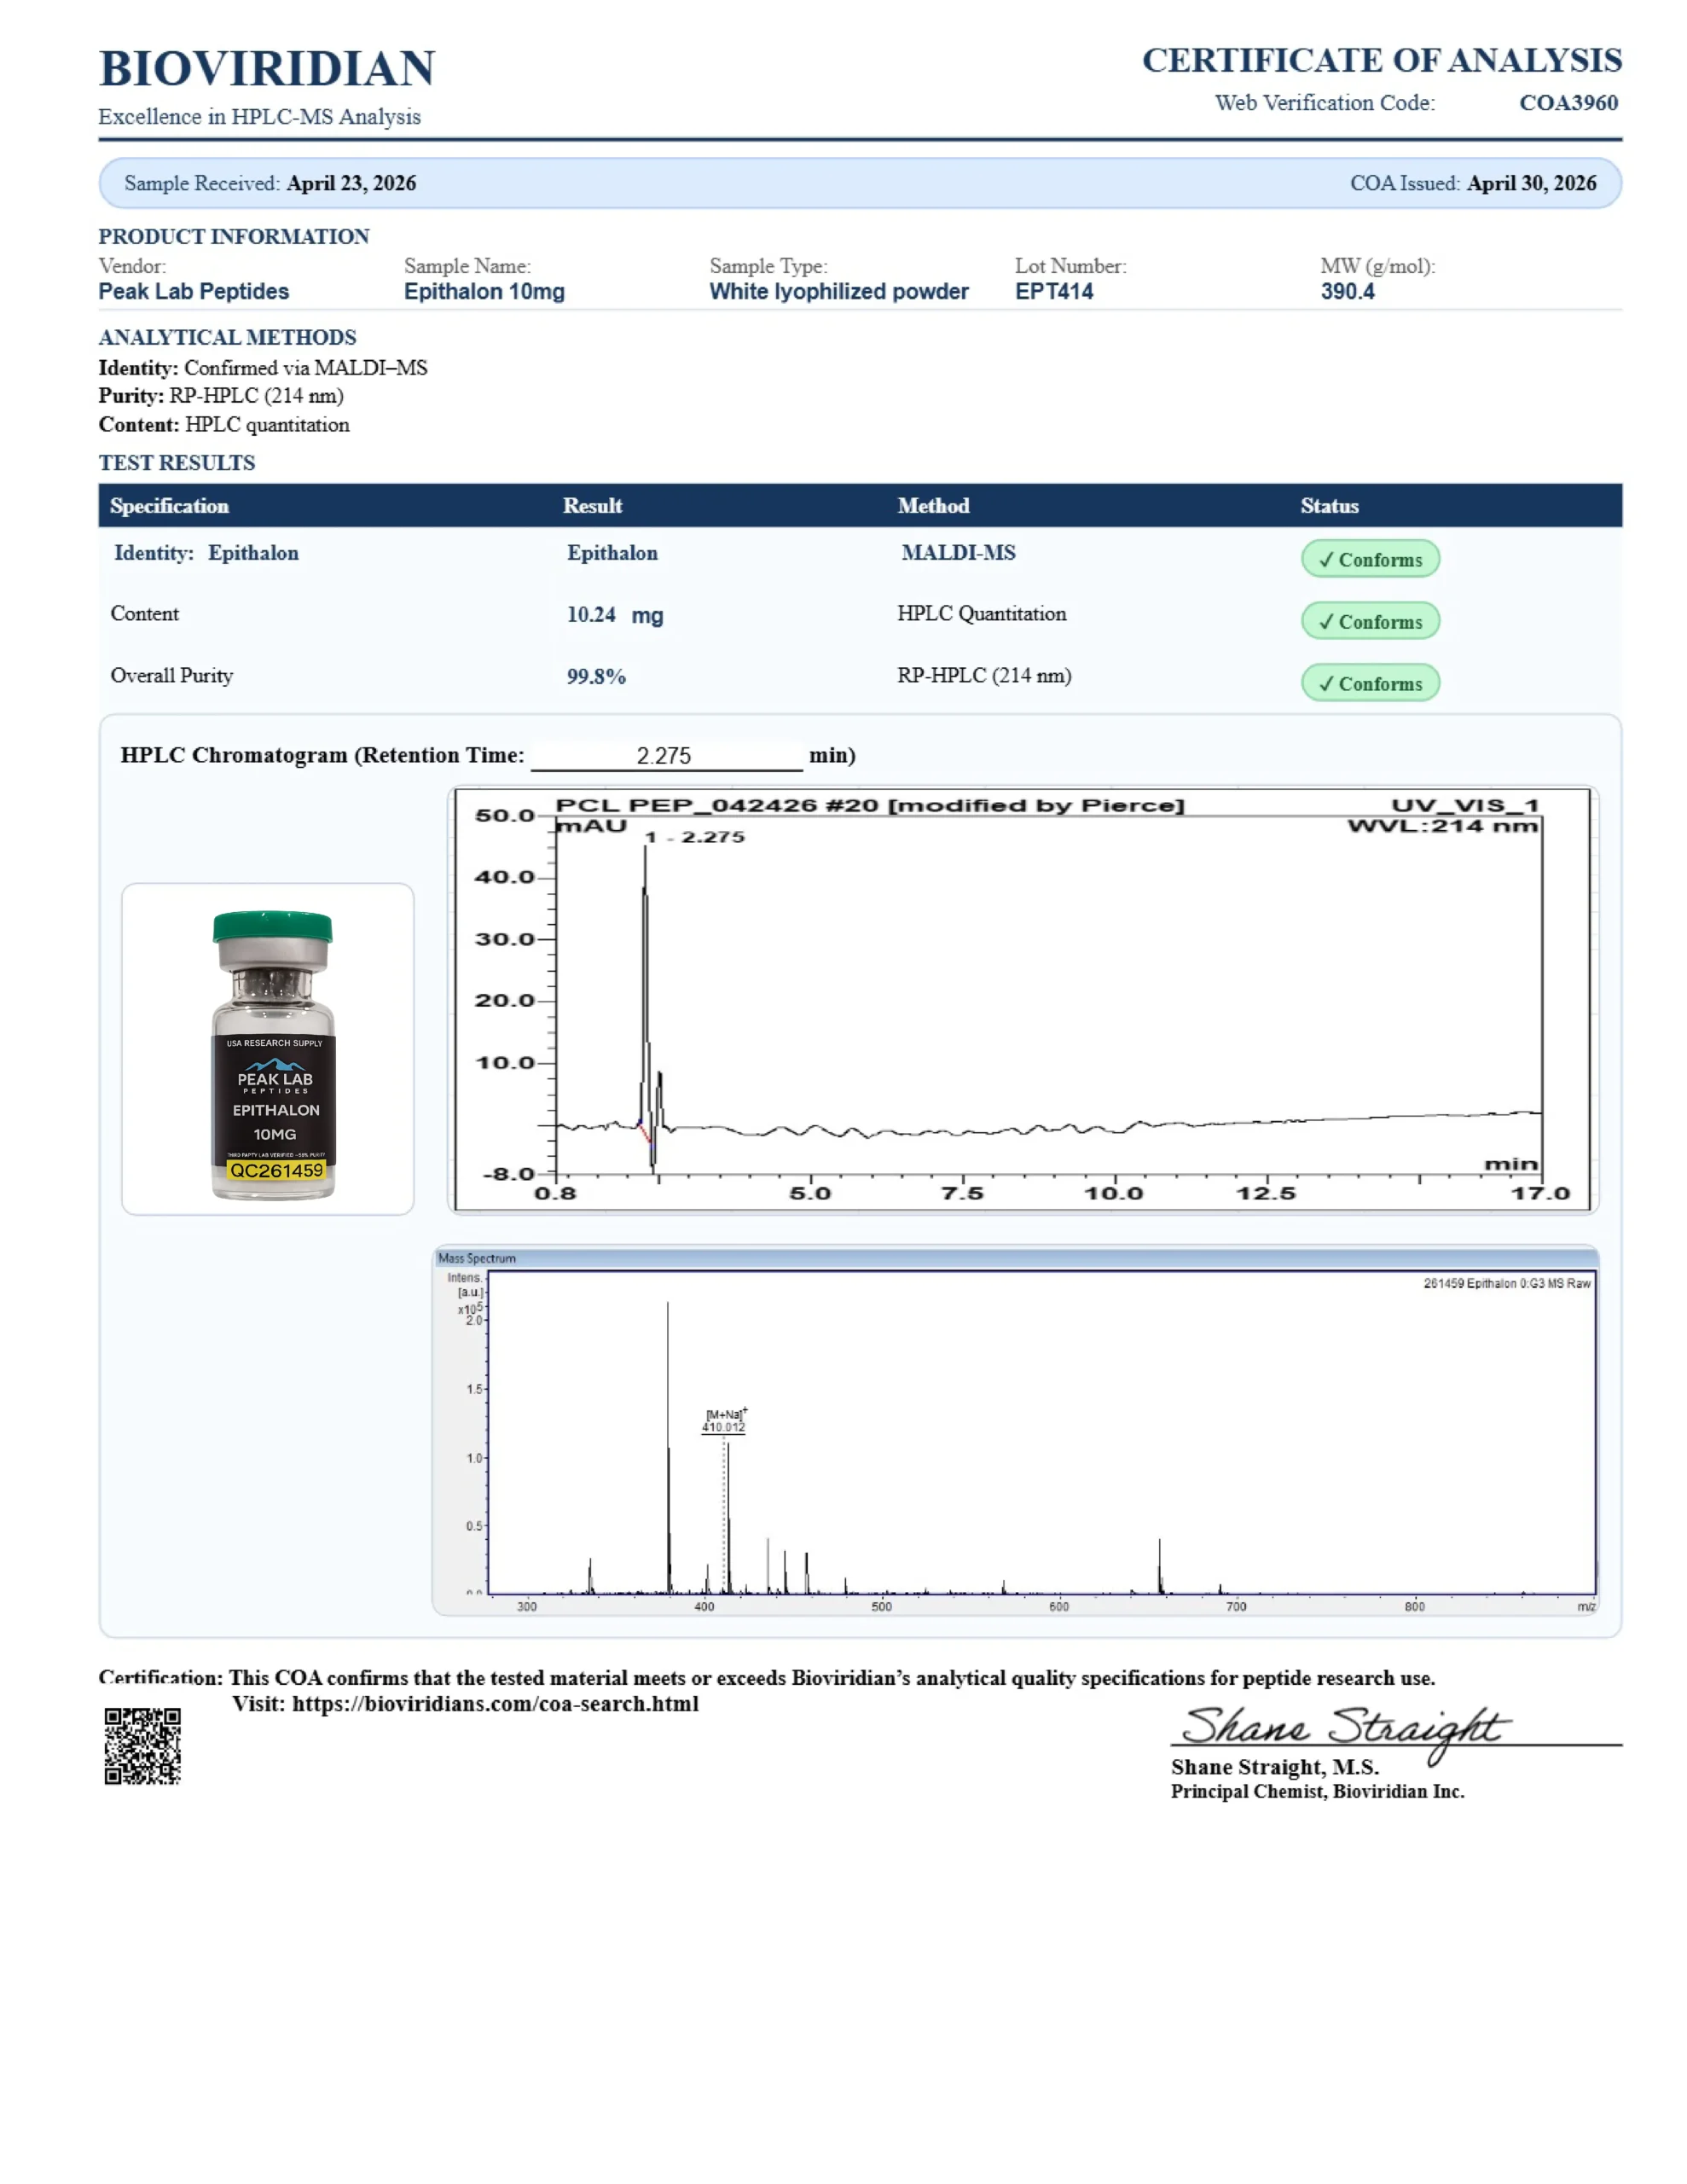Select the overall purity value 99.8%
The height and width of the screenshot is (2184, 1687).
click(x=596, y=677)
